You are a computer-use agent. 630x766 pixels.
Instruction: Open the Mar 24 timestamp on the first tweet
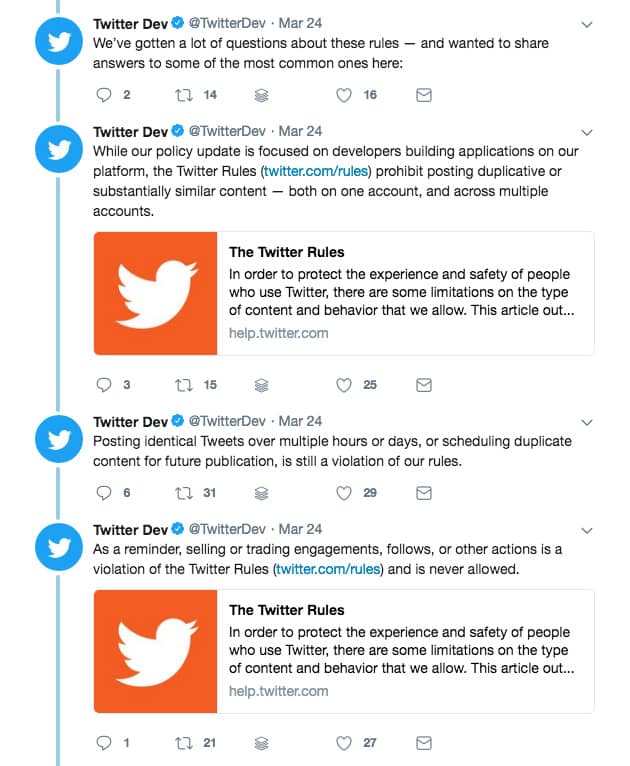point(300,23)
